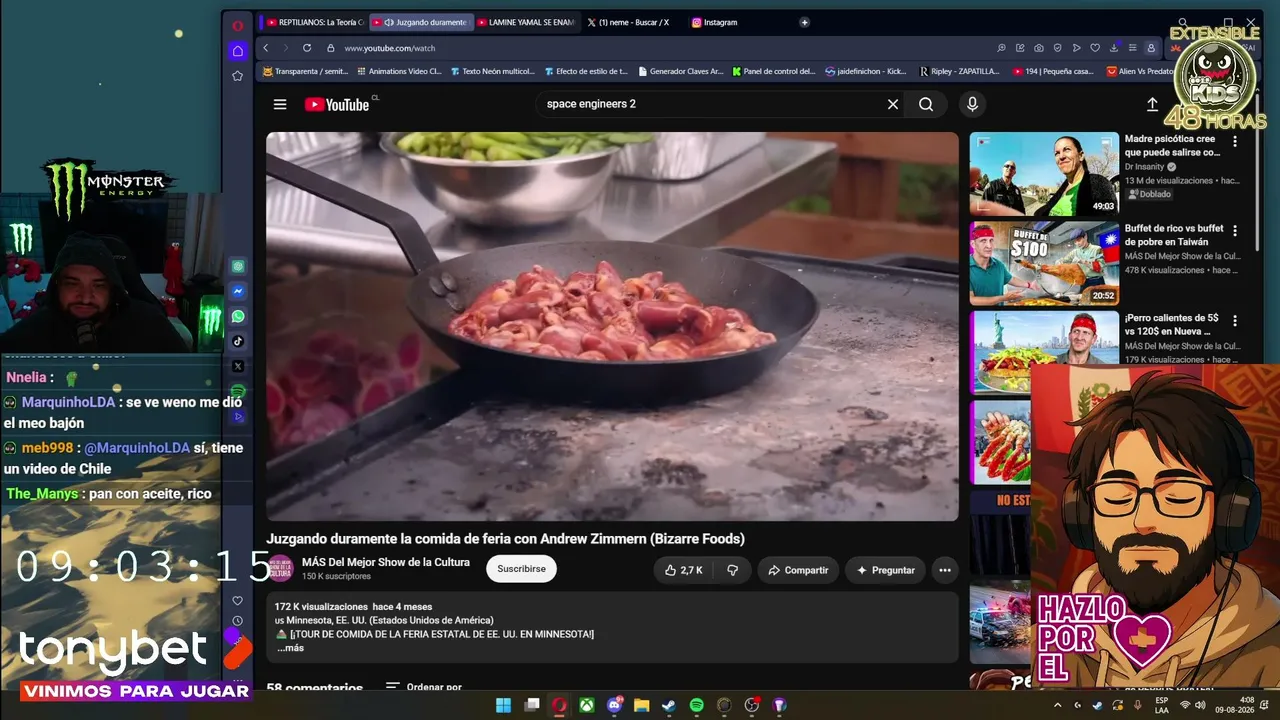This screenshot has height=720, width=1280.
Task: Click the heart icon in the address bar
Action: coord(1095,48)
